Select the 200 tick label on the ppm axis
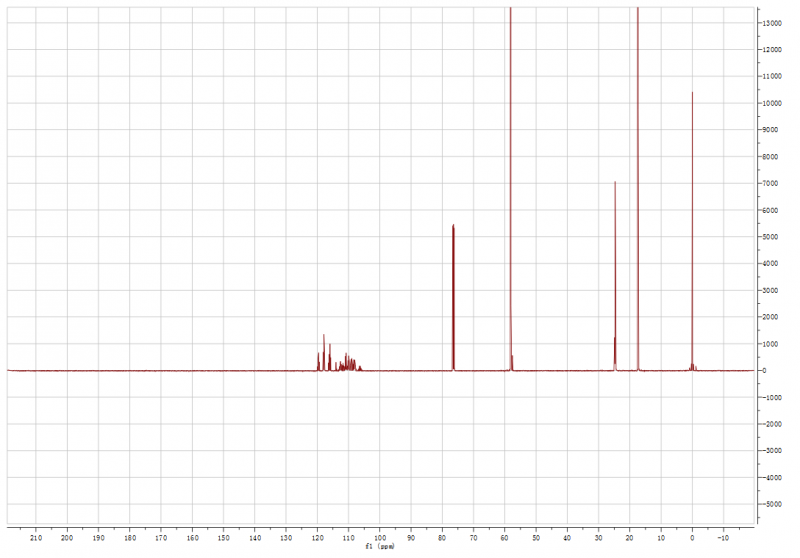The height and width of the screenshot is (558, 800). (x=67, y=538)
